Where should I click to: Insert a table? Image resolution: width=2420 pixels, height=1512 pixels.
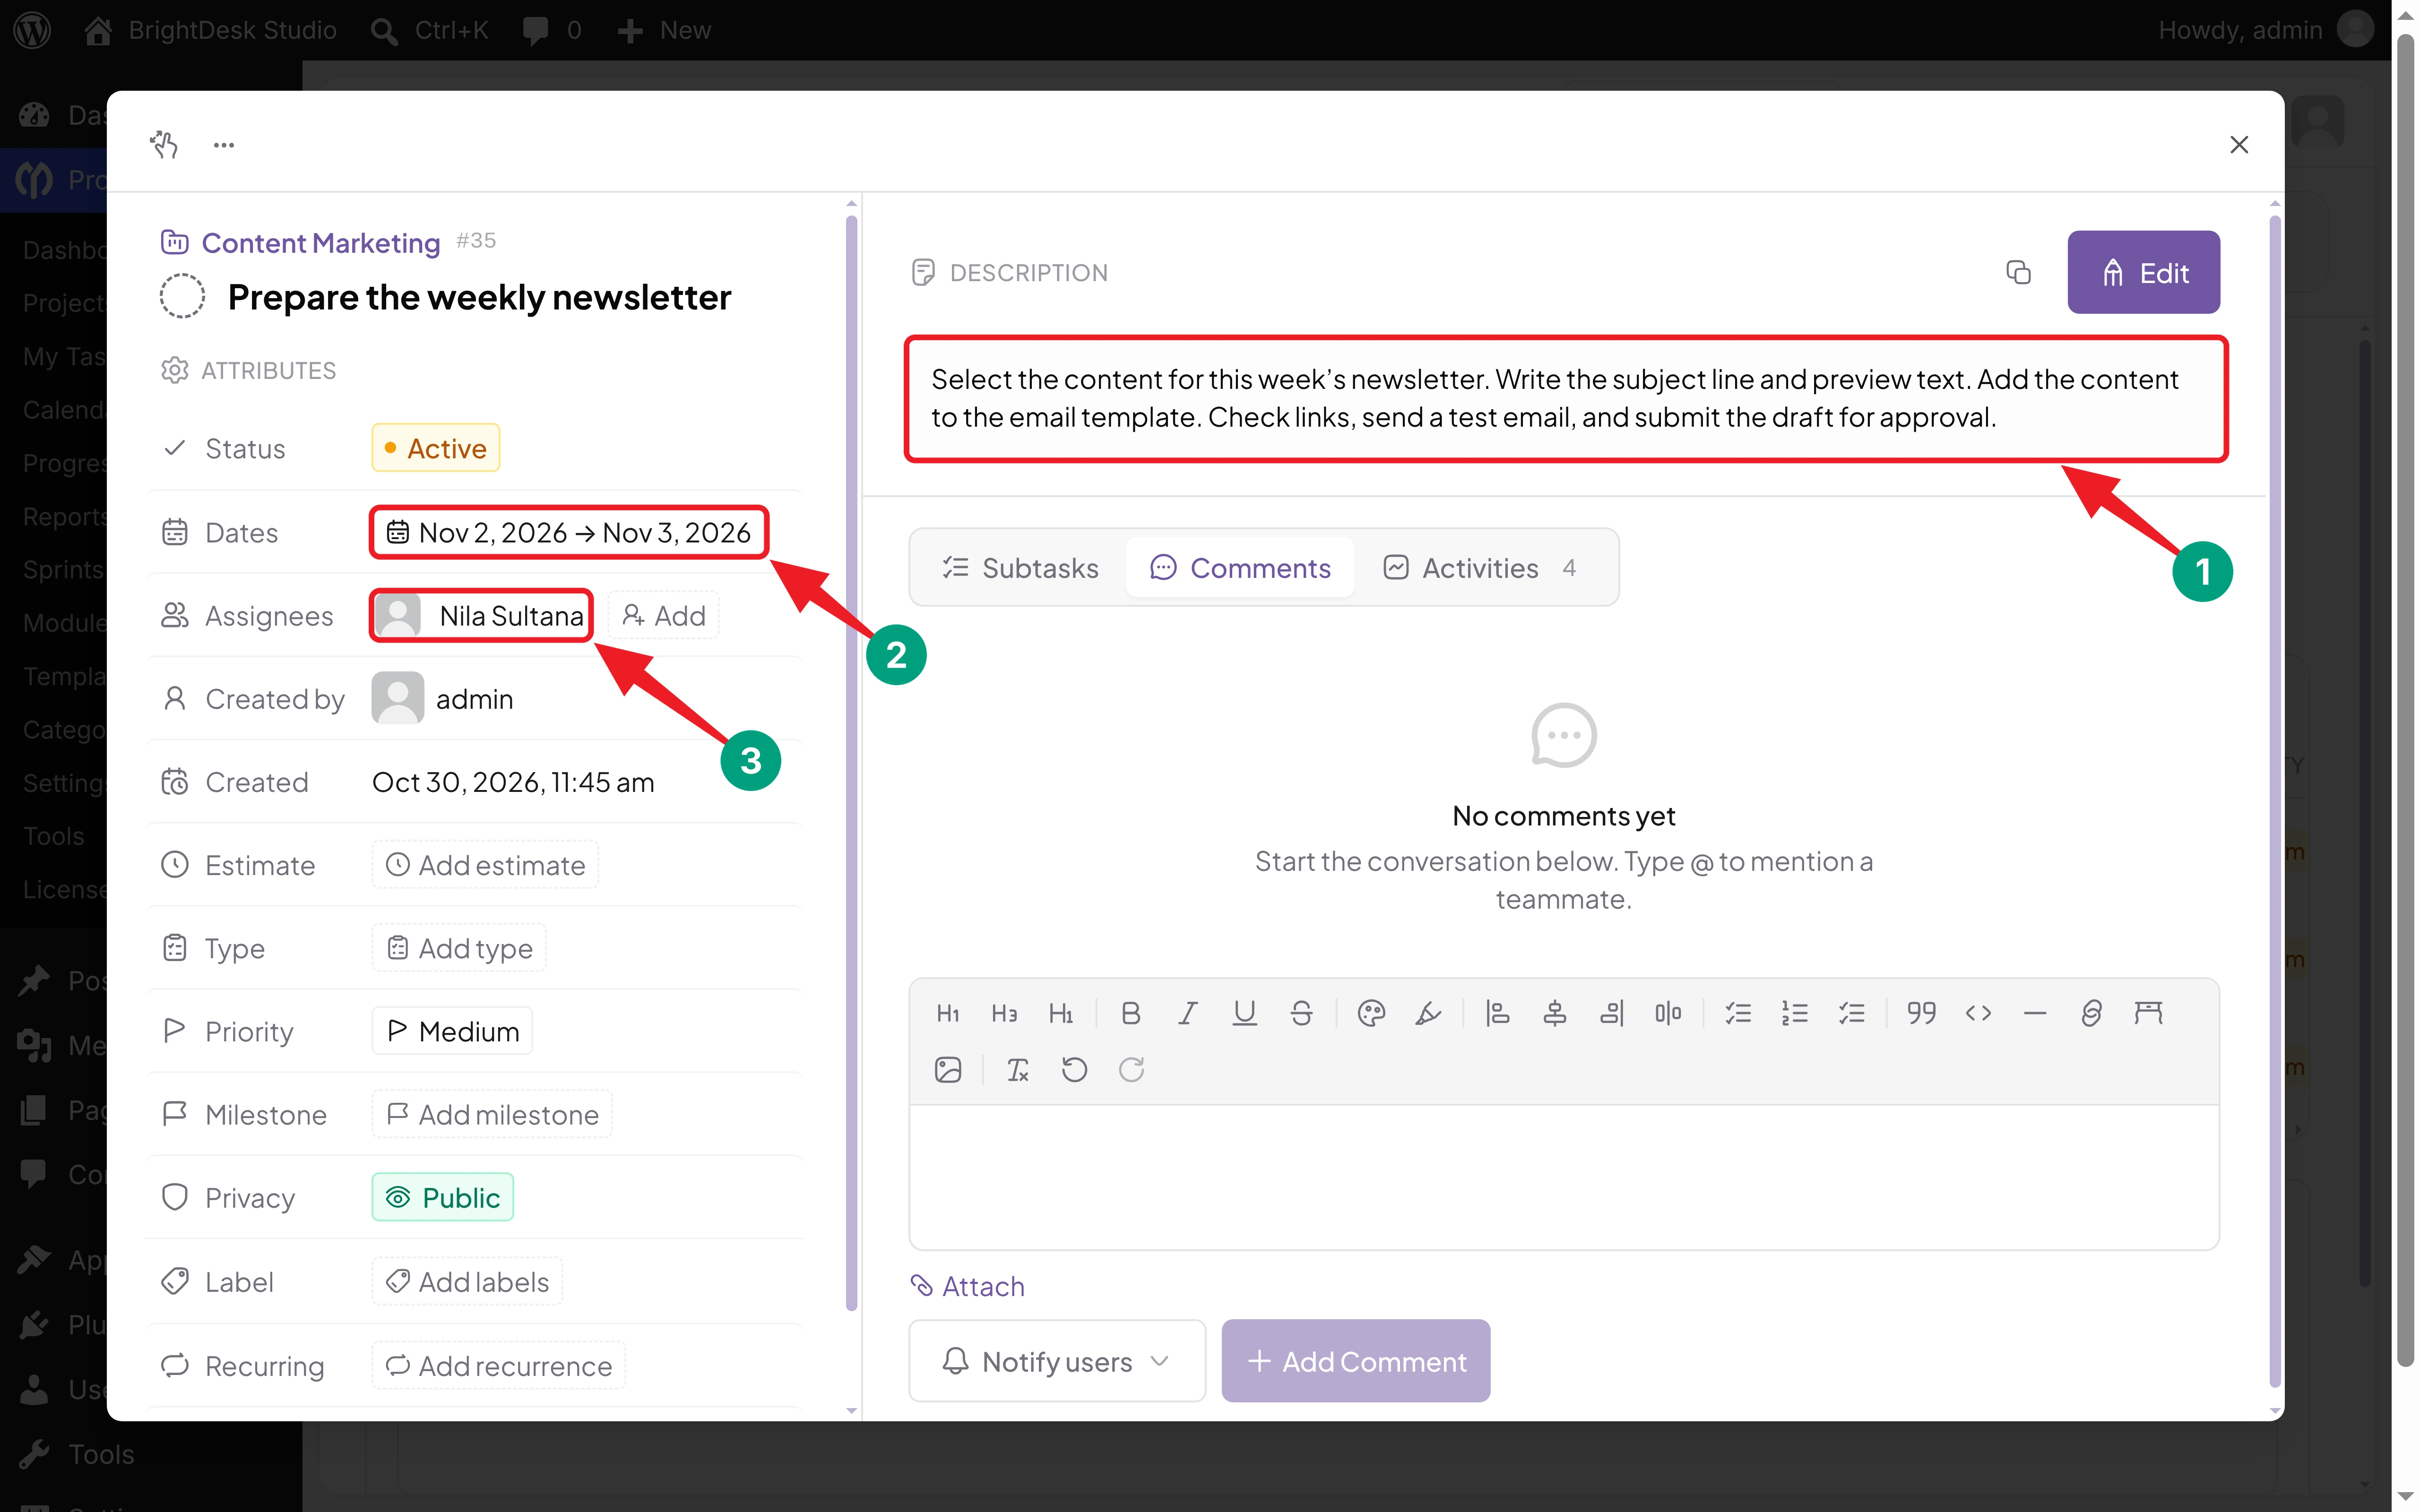[x=2148, y=1013]
